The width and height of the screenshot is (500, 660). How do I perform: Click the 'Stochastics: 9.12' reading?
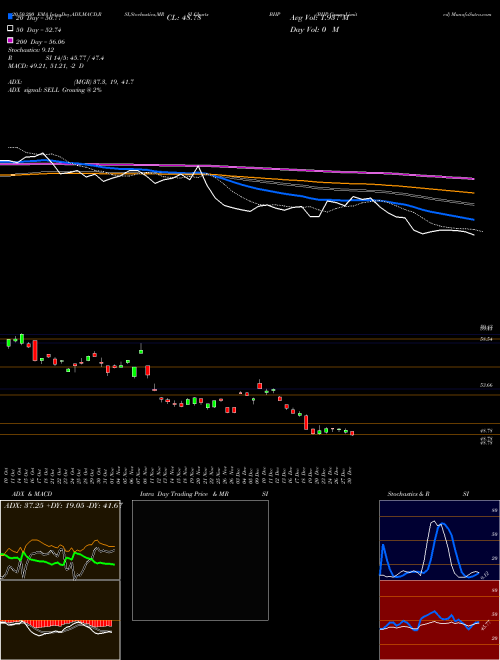click(x=31, y=50)
